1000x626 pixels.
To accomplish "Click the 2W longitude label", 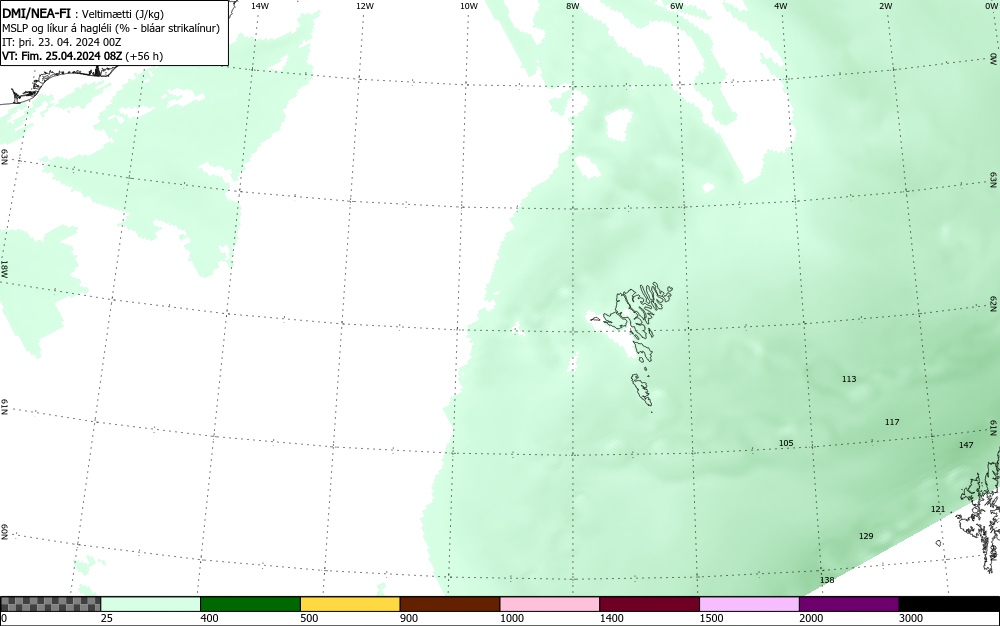I will pyautogui.click(x=885, y=6).
